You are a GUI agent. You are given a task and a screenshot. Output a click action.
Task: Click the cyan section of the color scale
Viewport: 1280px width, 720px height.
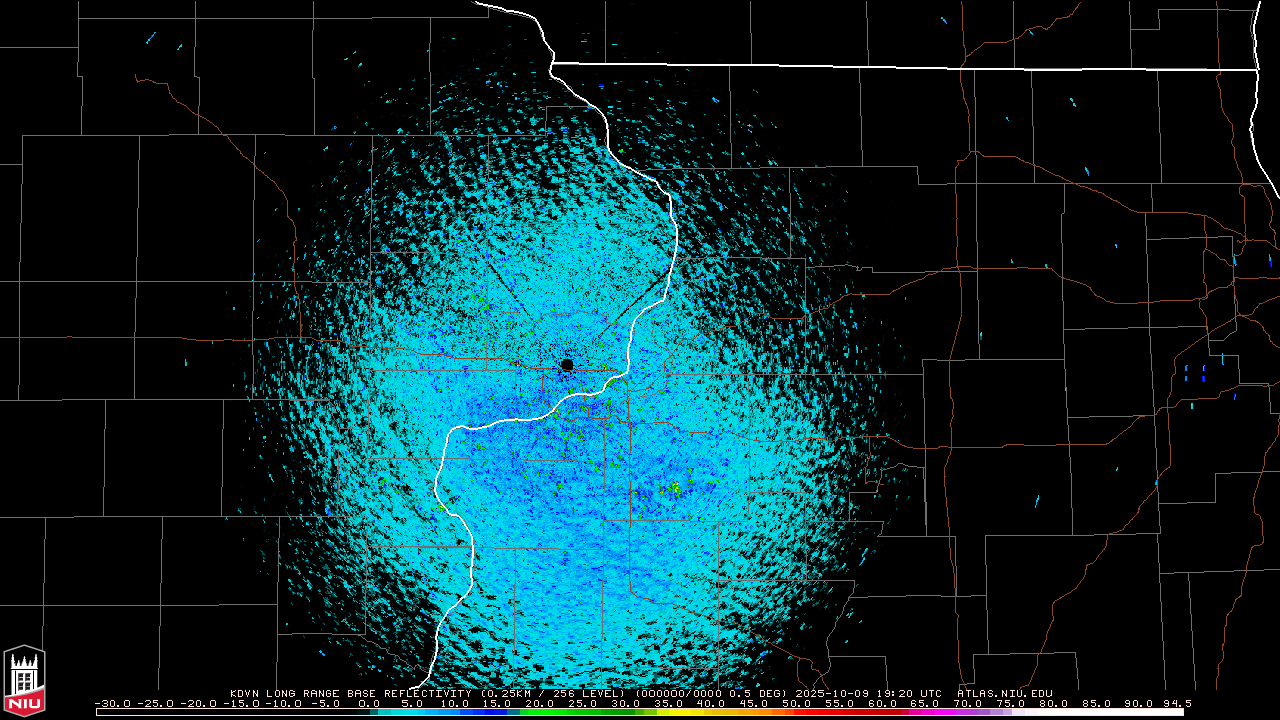(x=420, y=712)
